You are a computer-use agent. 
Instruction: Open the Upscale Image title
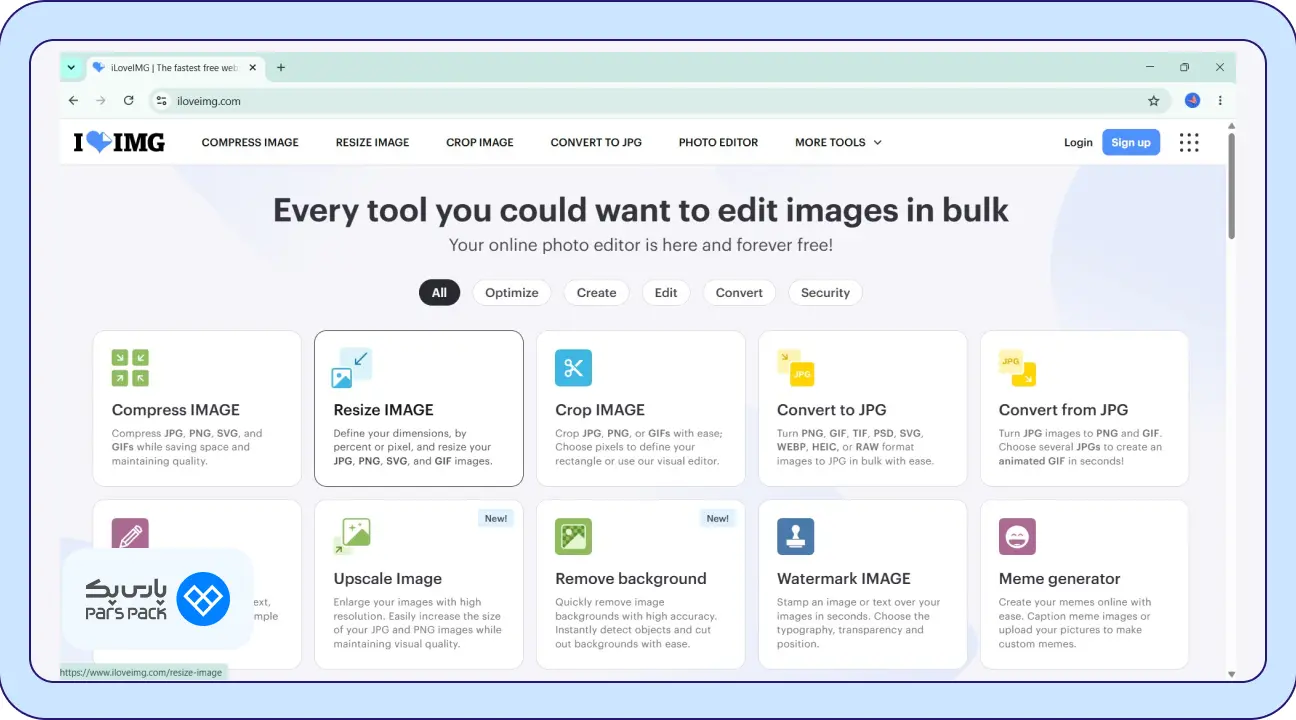(x=388, y=579)
